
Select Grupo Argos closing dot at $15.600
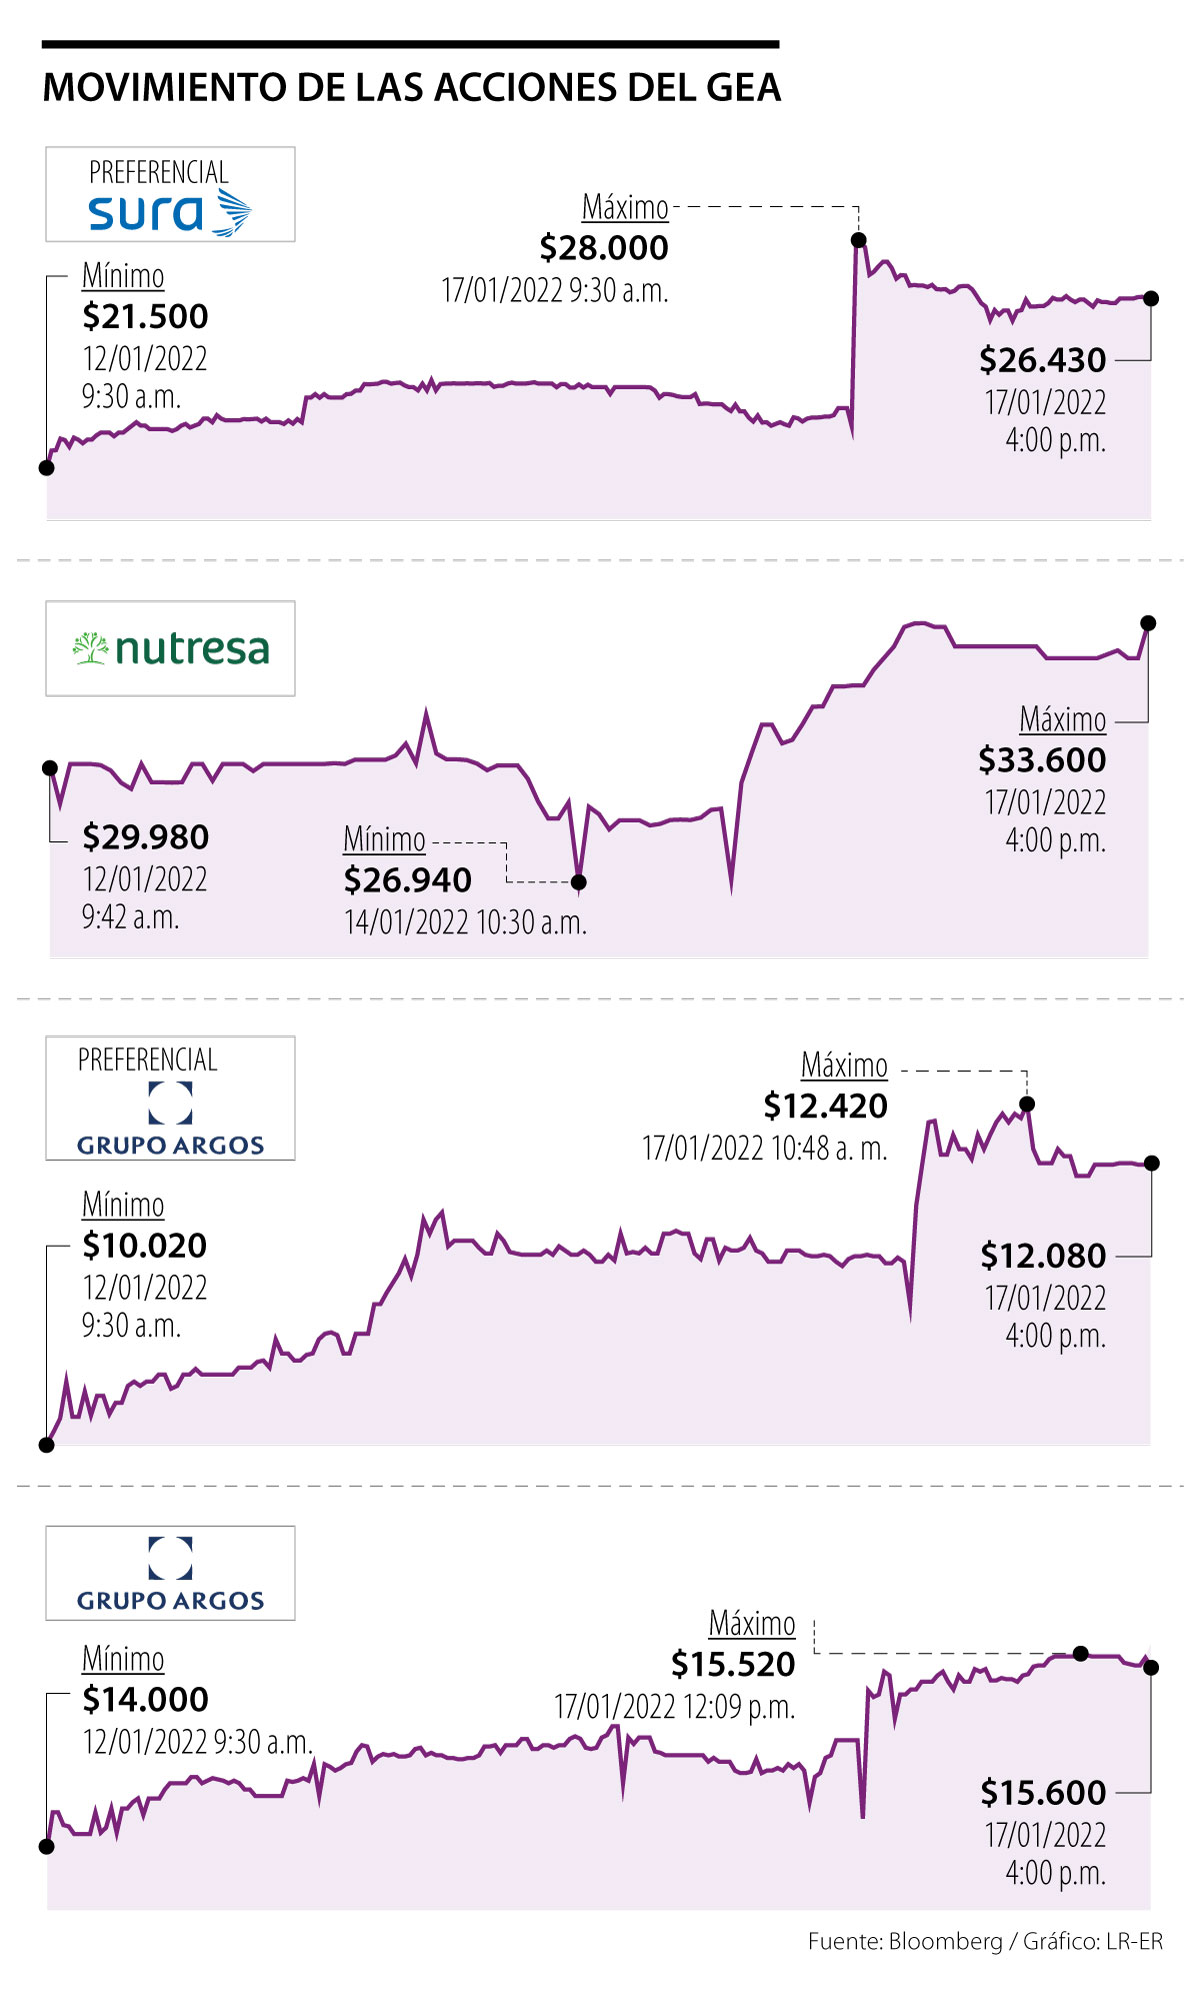click(x=1151, y=1667)
